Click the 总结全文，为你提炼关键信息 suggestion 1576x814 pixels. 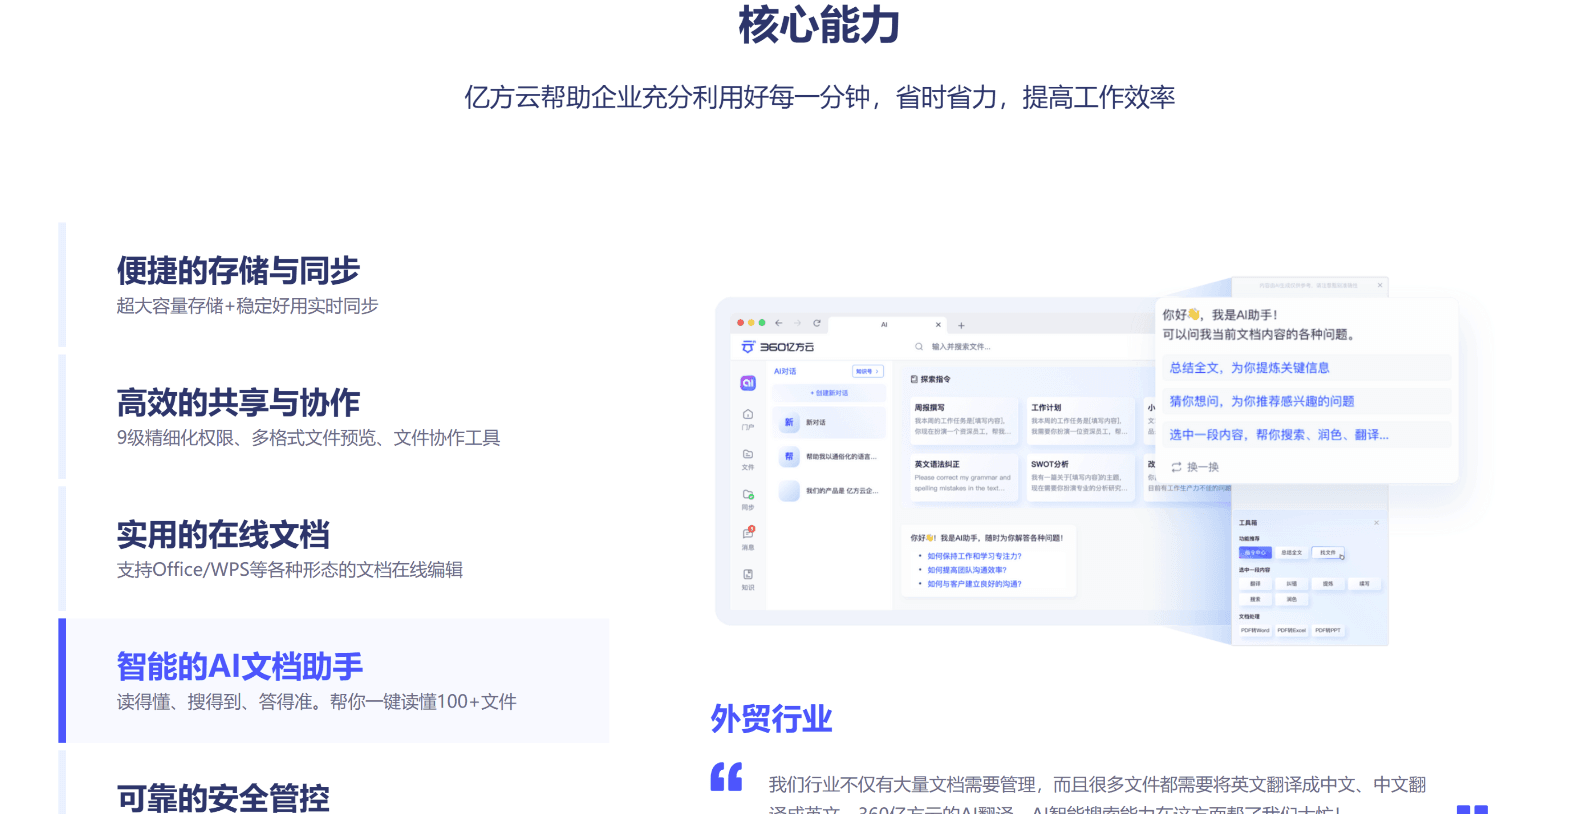pos(1306,368)
